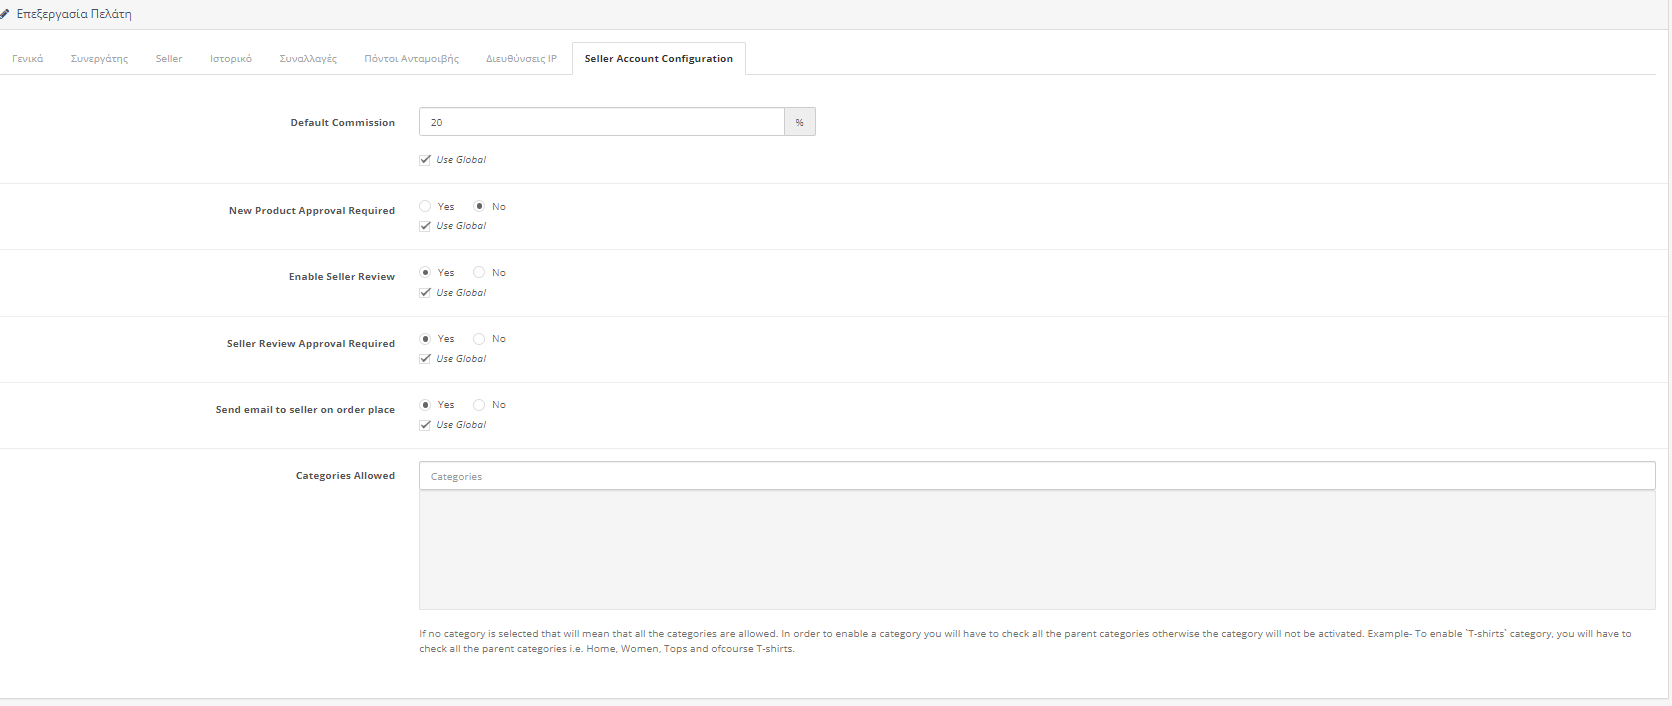The width and height of the screenshot is (1672, 706).
Task: Click the help text starting 'If no category is selected'
Action: [1025, 641]
